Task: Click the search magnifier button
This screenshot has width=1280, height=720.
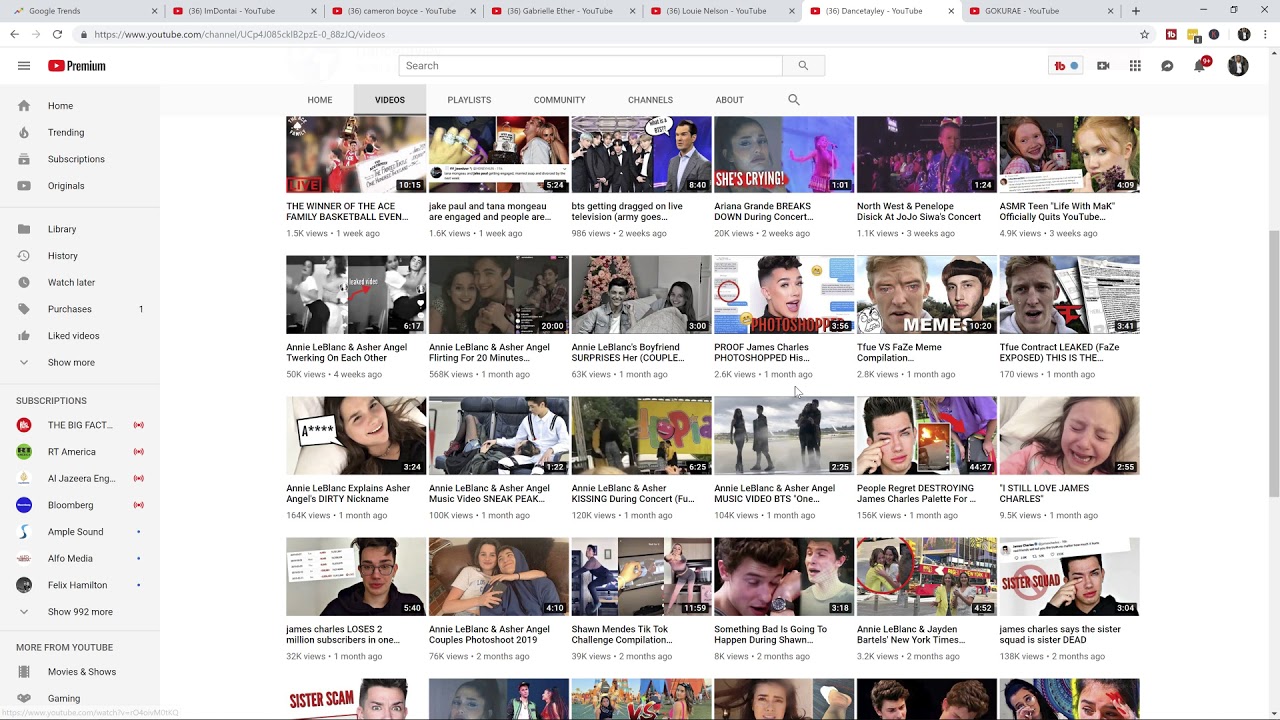Action: (803, 66)
